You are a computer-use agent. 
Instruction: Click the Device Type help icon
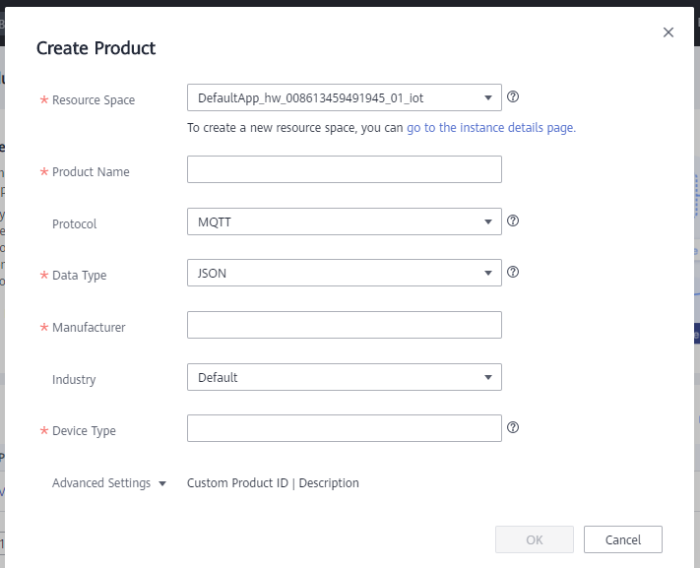pos(513,427)
